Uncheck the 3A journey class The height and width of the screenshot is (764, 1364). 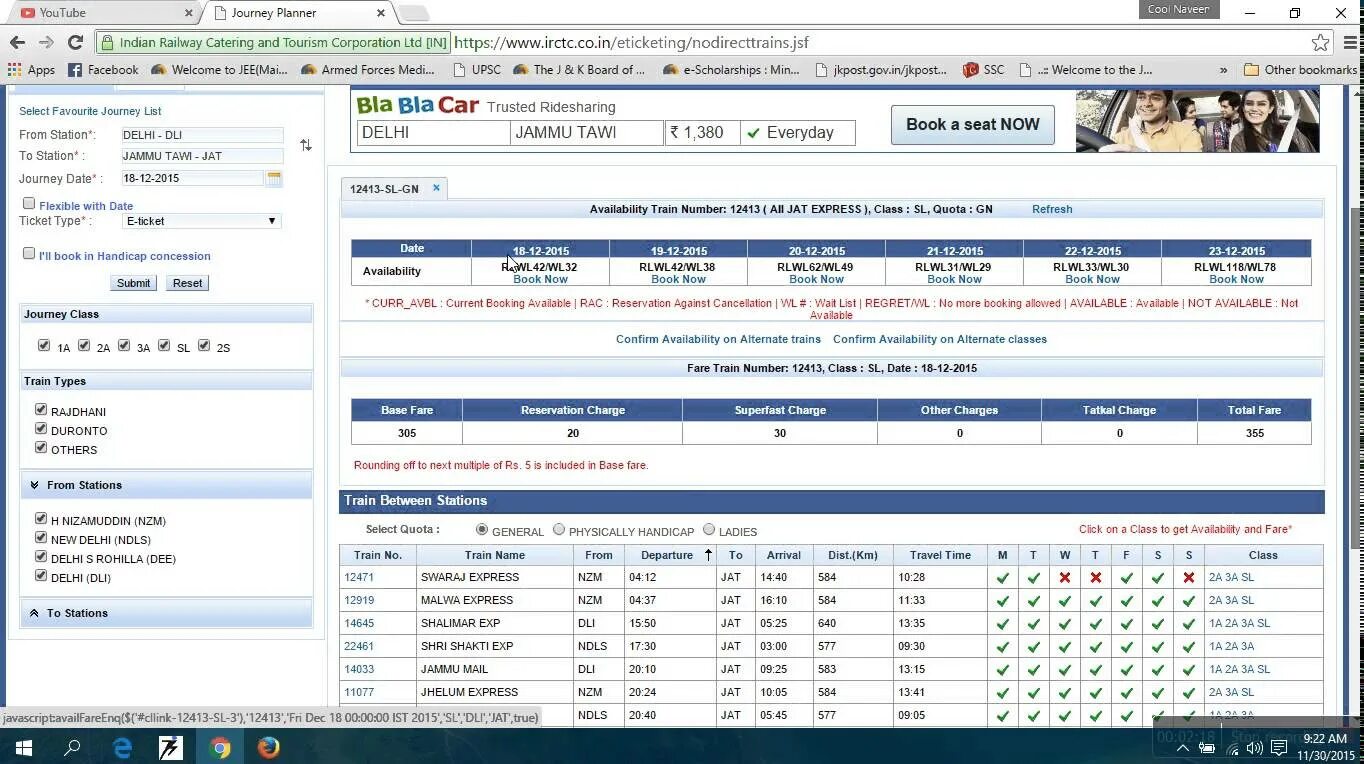coord(124,346)
